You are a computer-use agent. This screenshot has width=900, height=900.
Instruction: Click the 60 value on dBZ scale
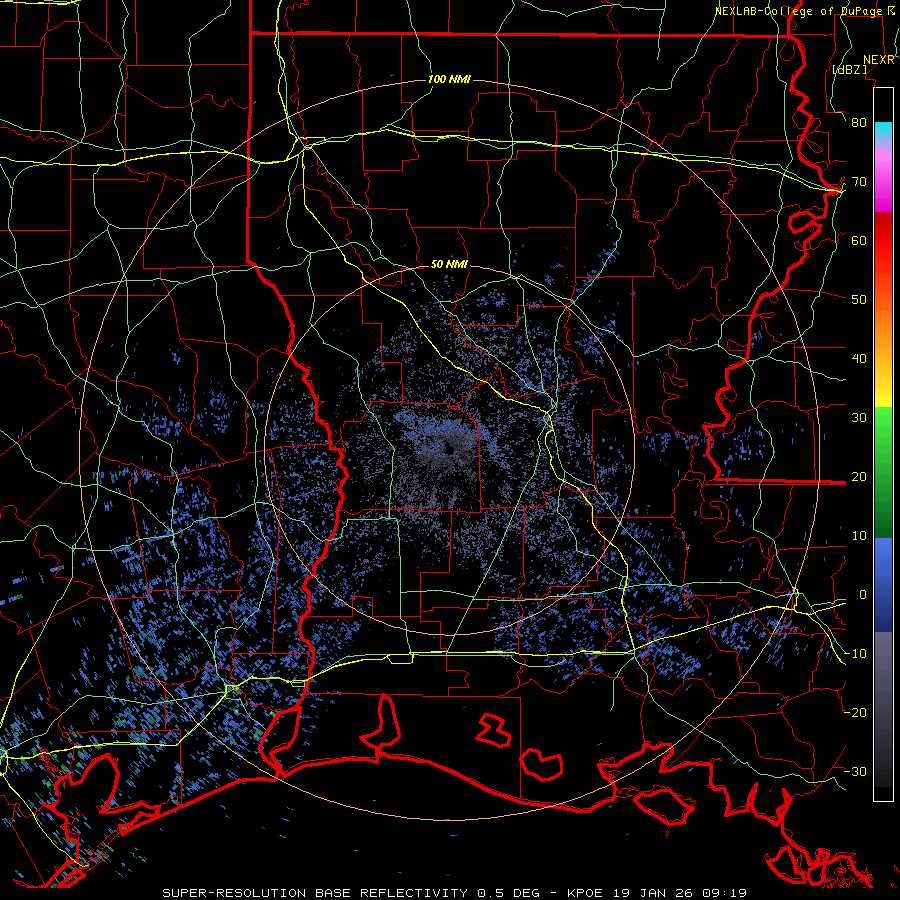[859, 240]
